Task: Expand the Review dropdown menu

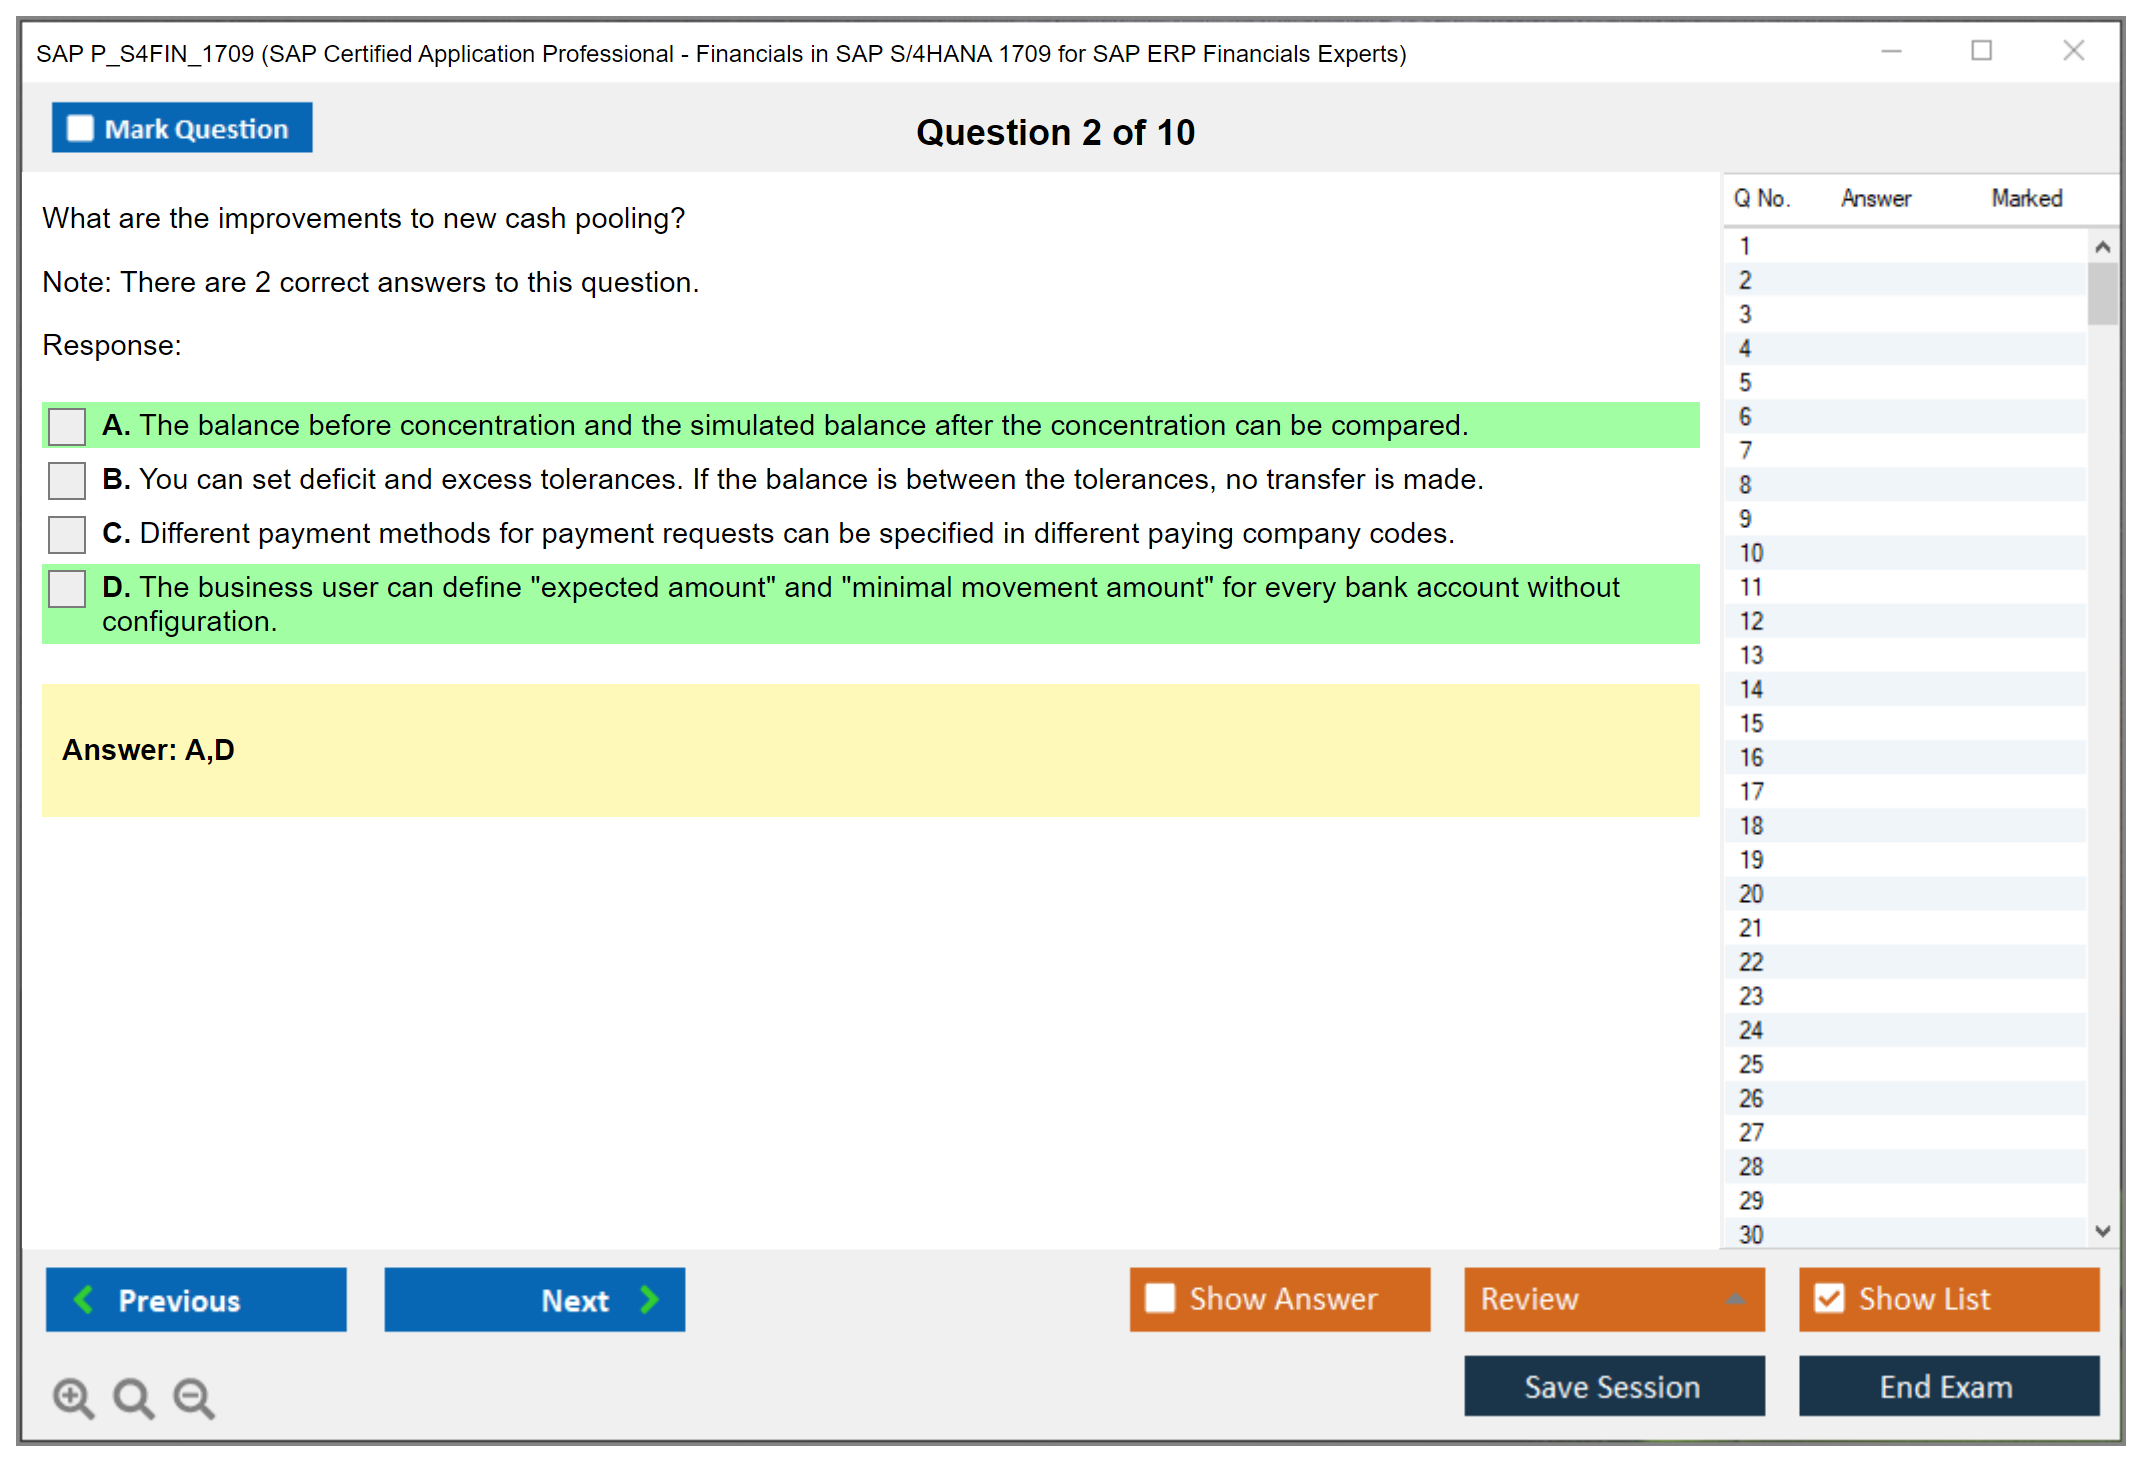Action: coord(1735,1299)
